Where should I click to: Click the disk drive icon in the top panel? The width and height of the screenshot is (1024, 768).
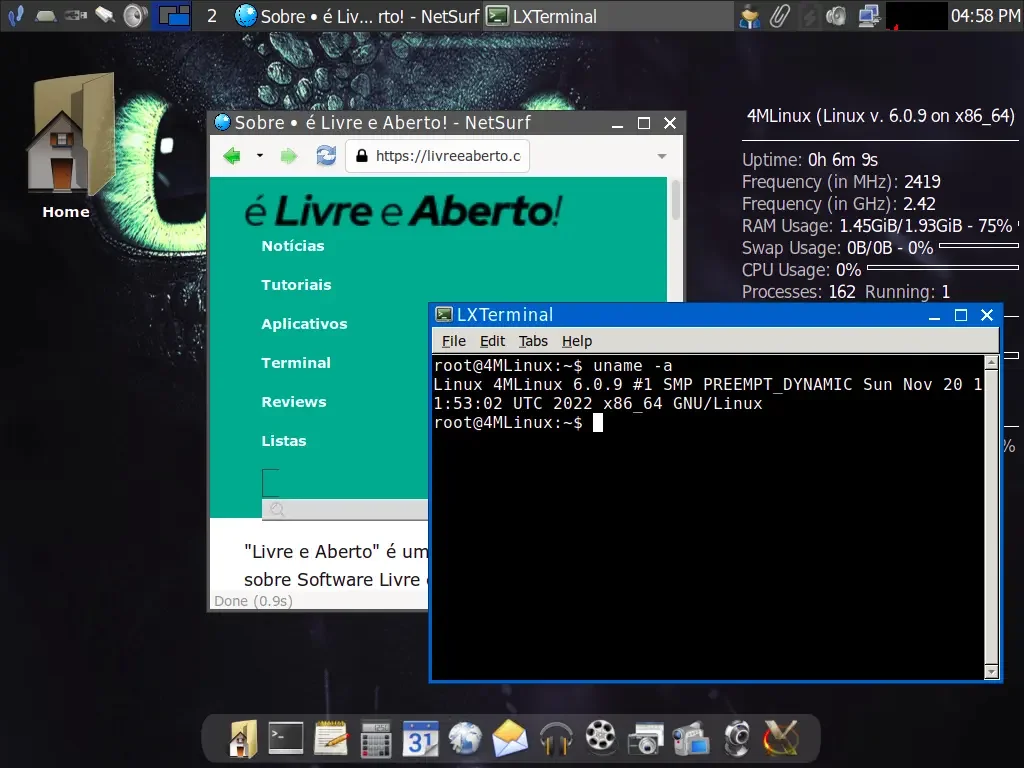pyautogui.click(x=45, y=16)
